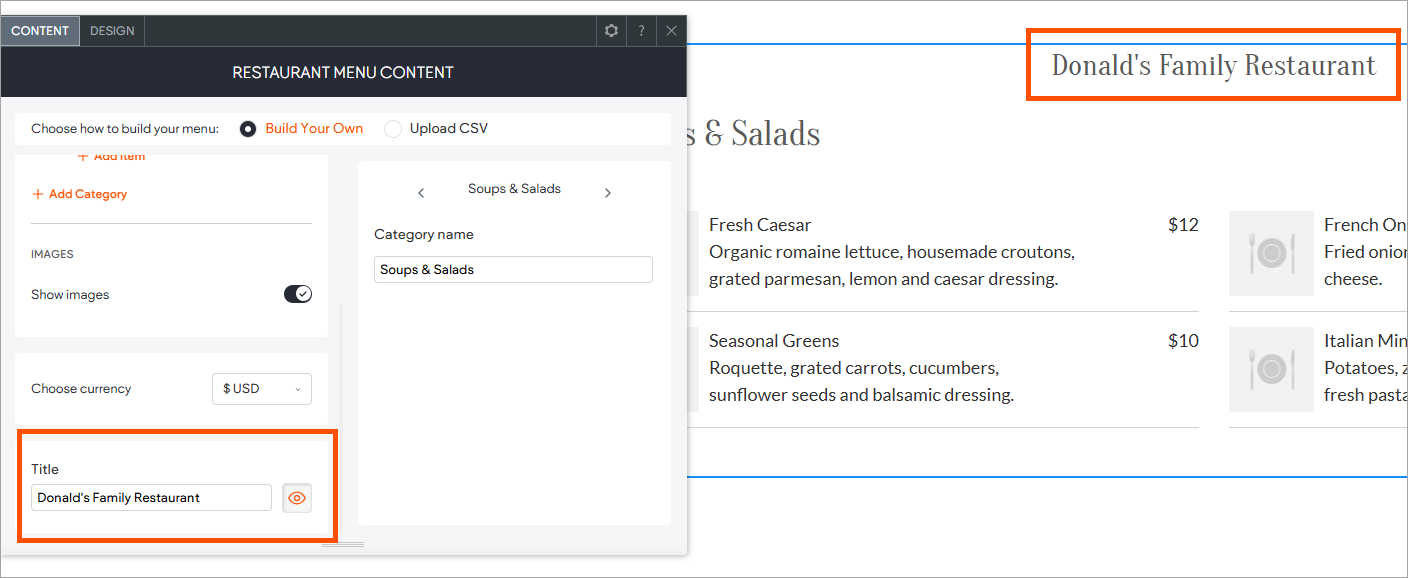Viewport: 1408px width, 578px height.
Task: Click the French Onion dish plate icon
Action: (x=1271, y=253)
